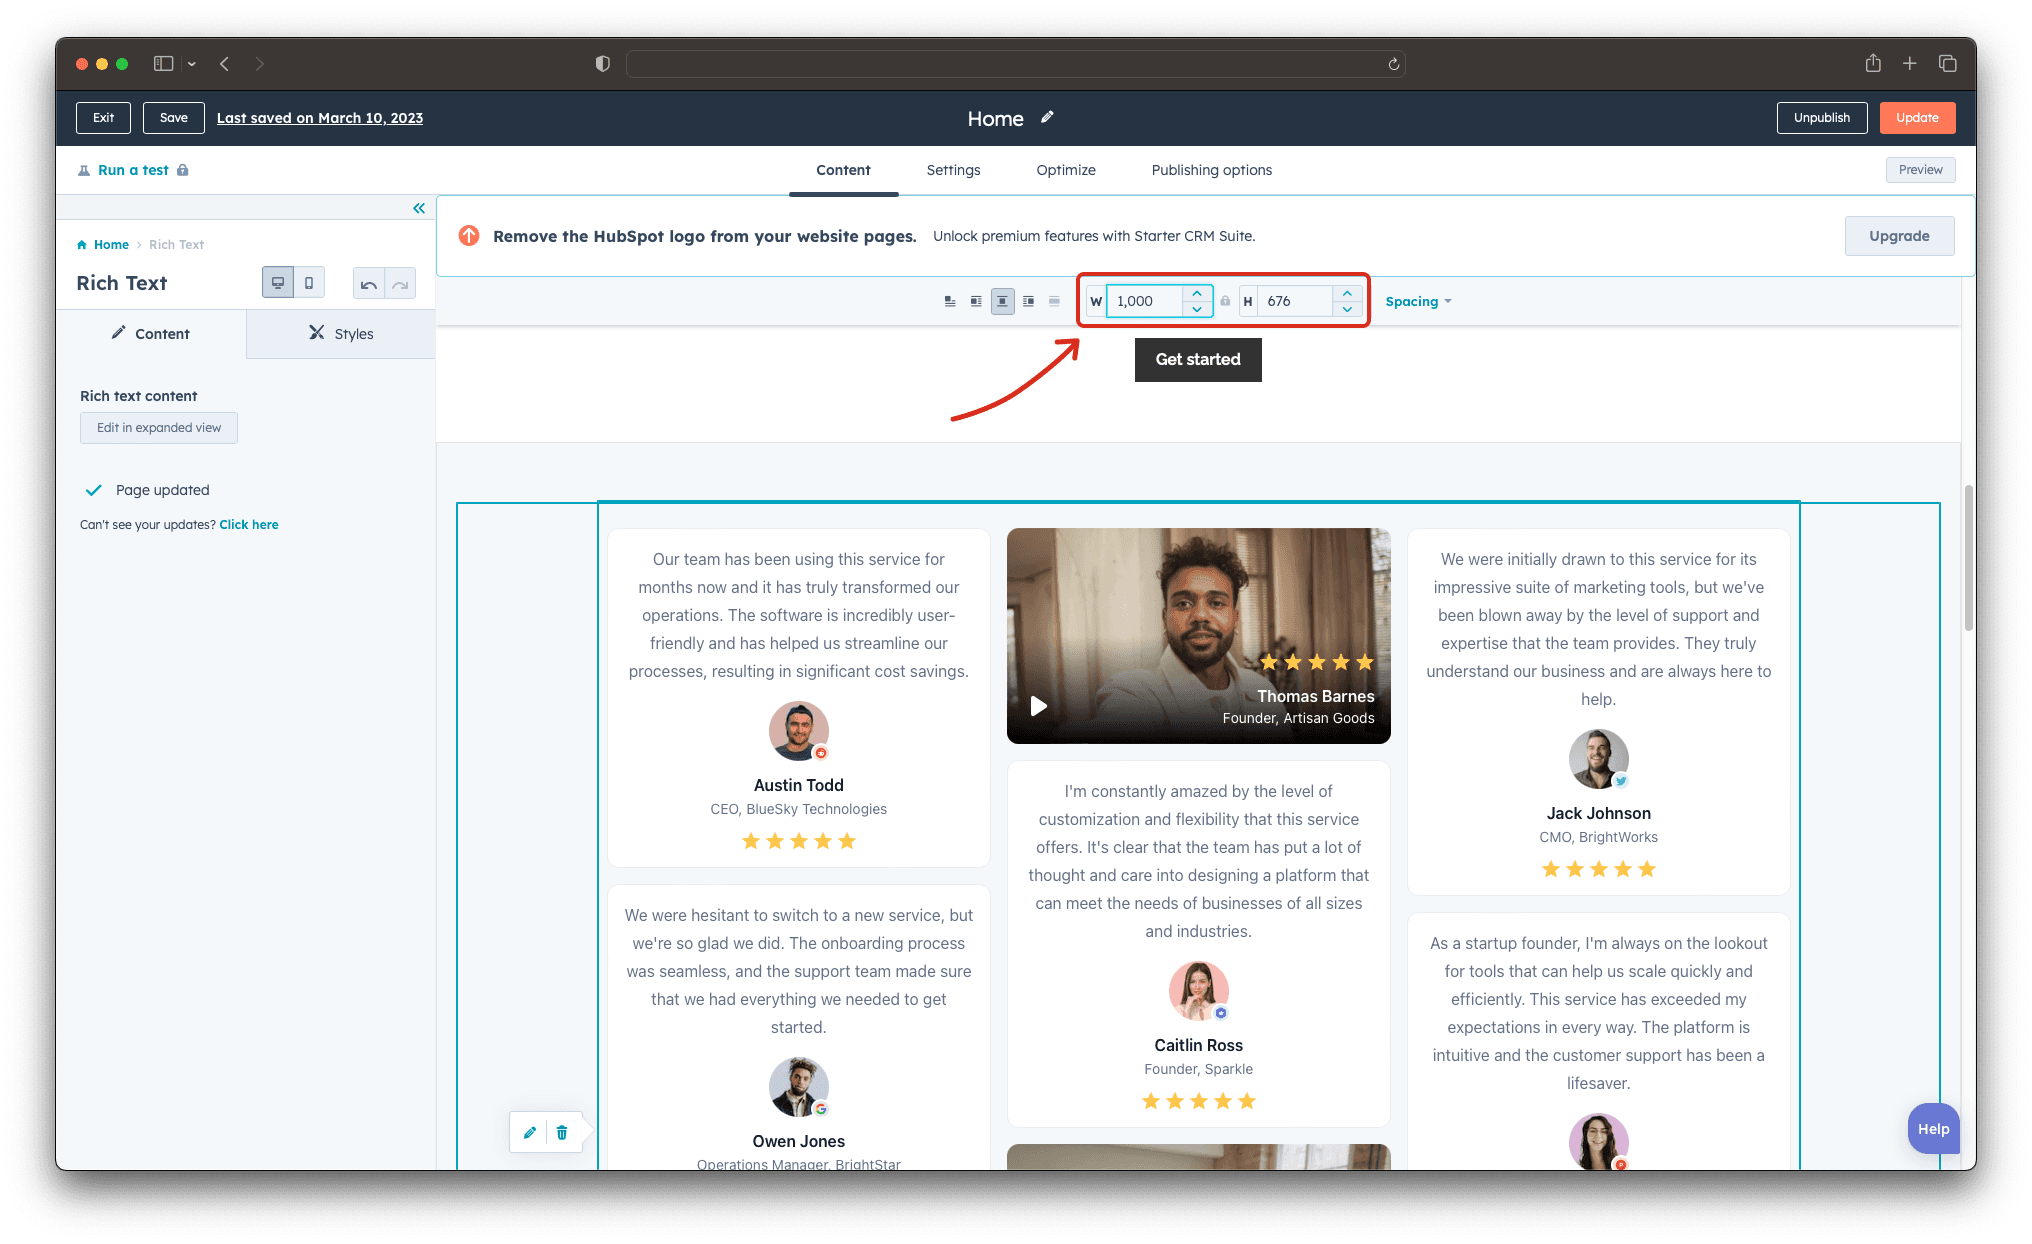Click Austin Todd's avatar photo
Image resolution: width=2032 pixels, height=1244 pixels.
click(798, 731)
